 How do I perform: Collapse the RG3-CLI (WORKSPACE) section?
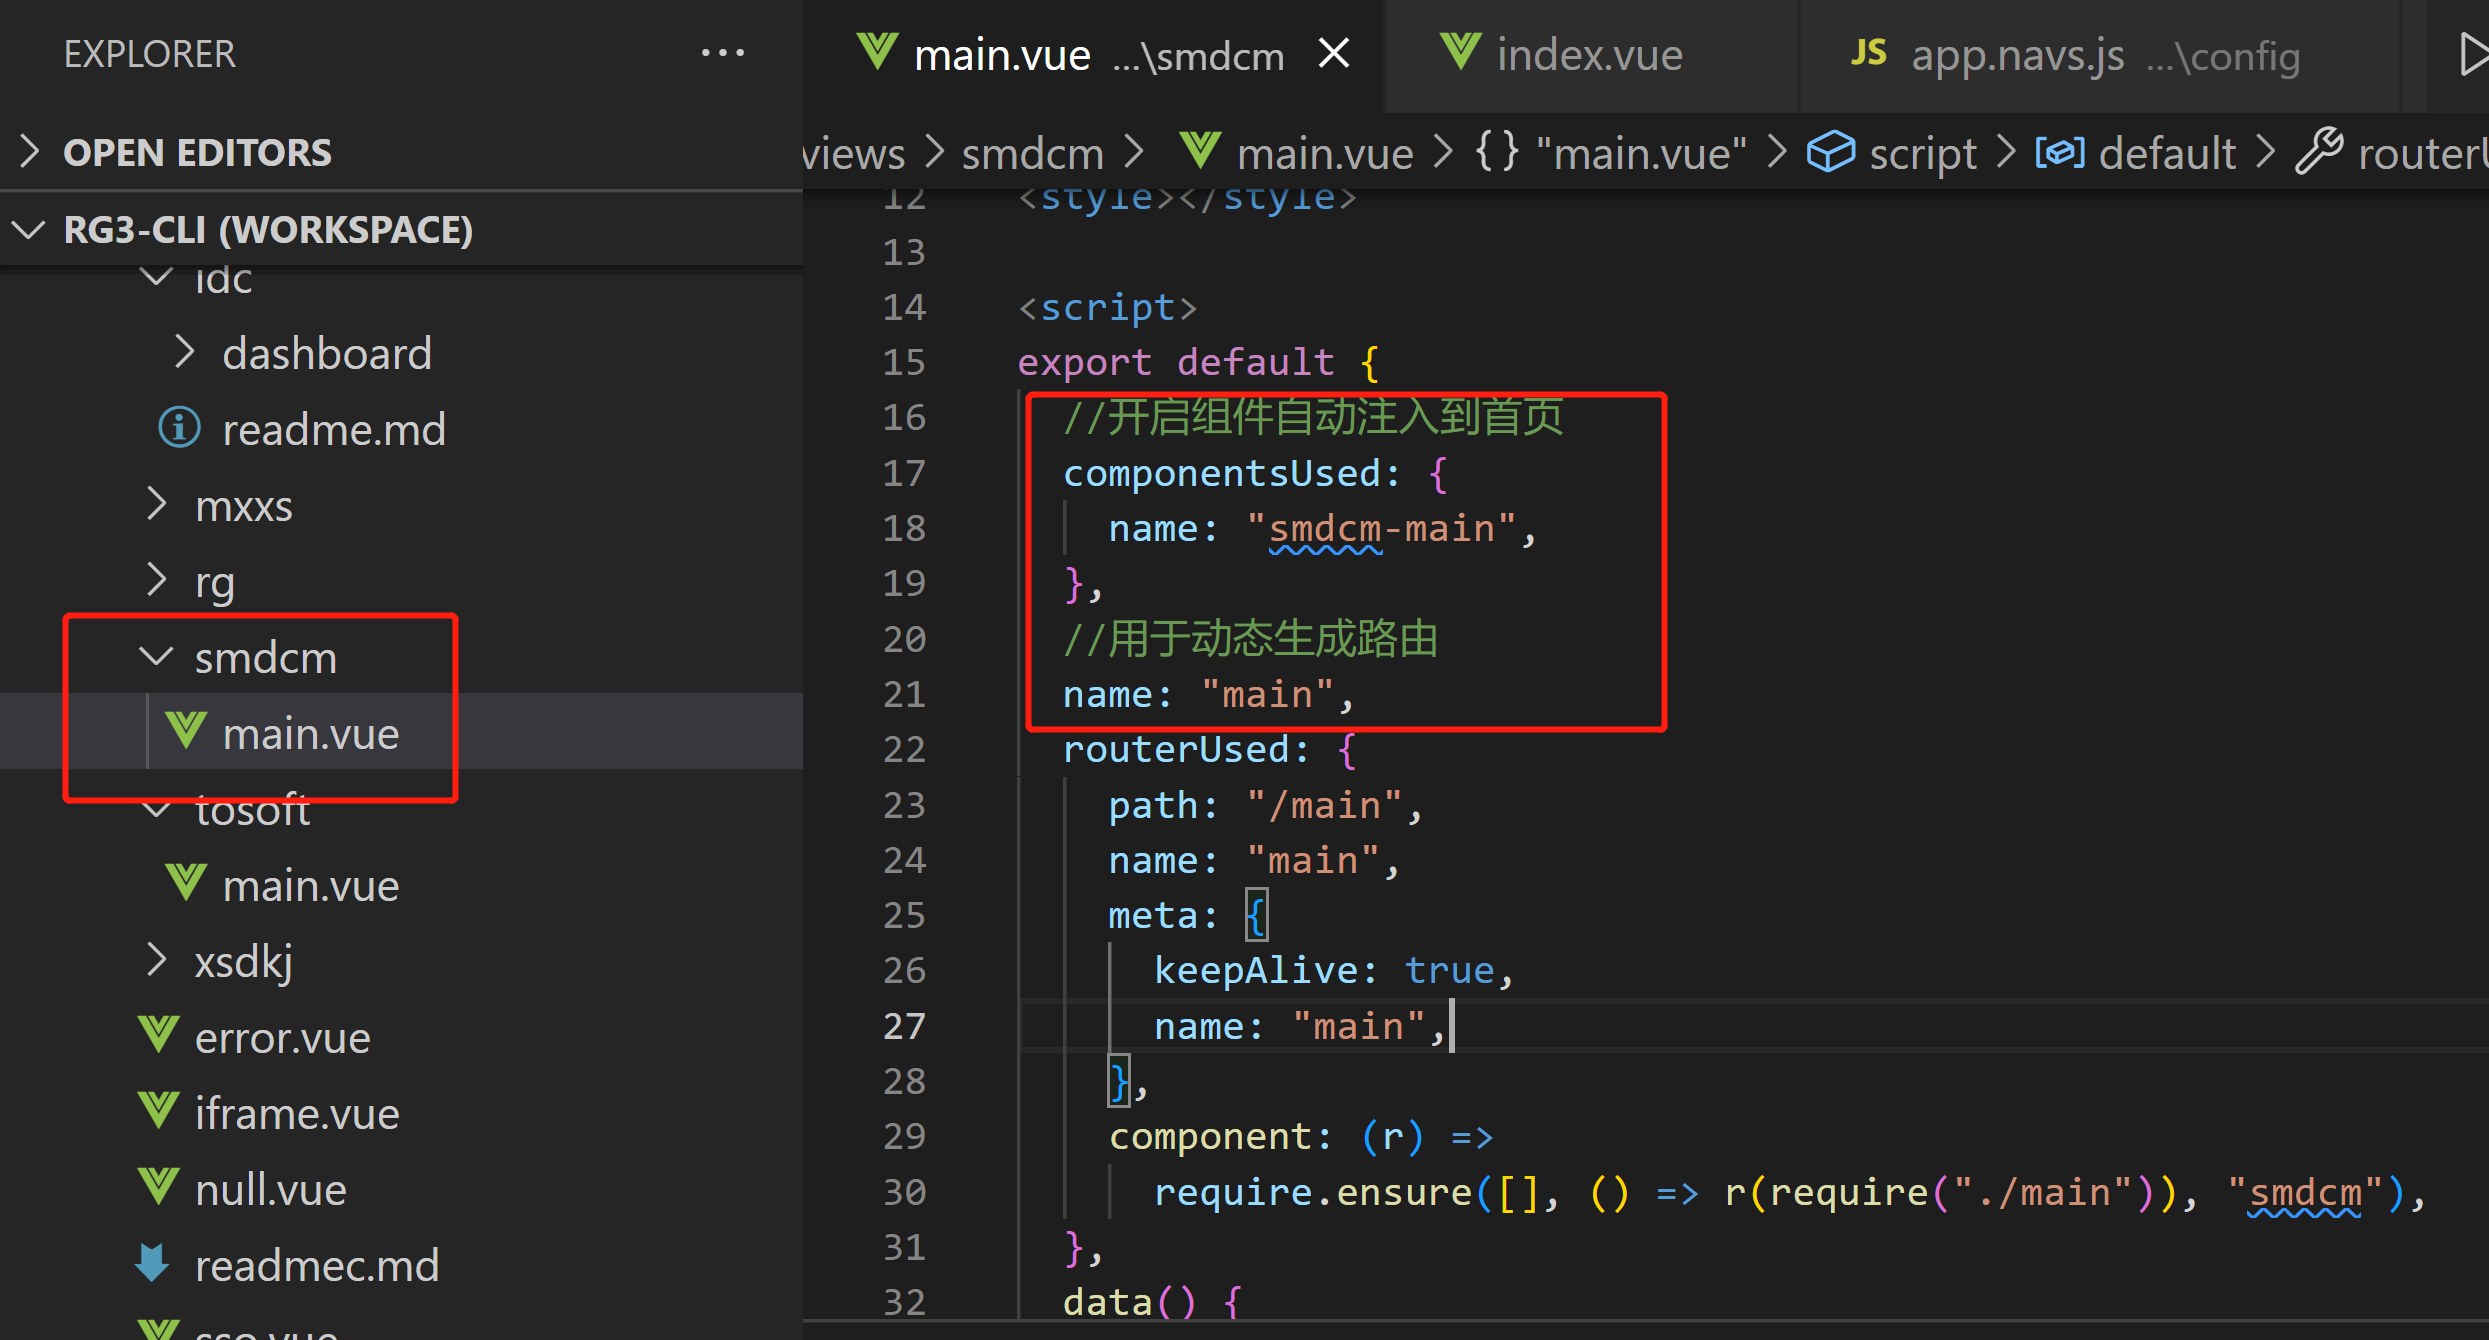(29, 230)
